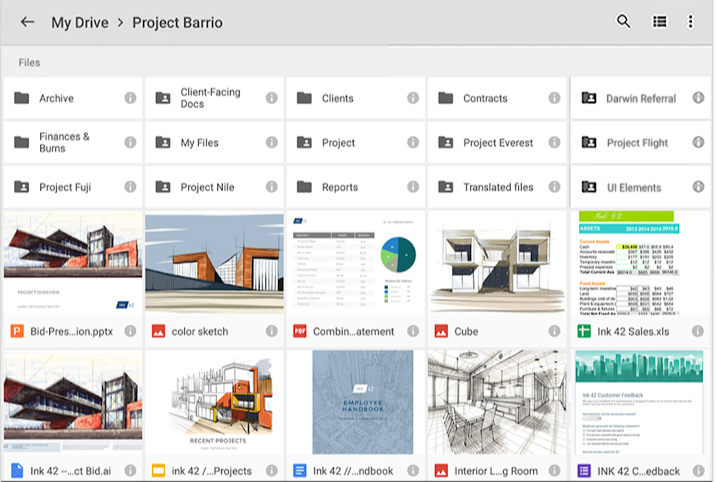Show info for Translated files
This screenshot has height=482, width=716.
point(554,186)
